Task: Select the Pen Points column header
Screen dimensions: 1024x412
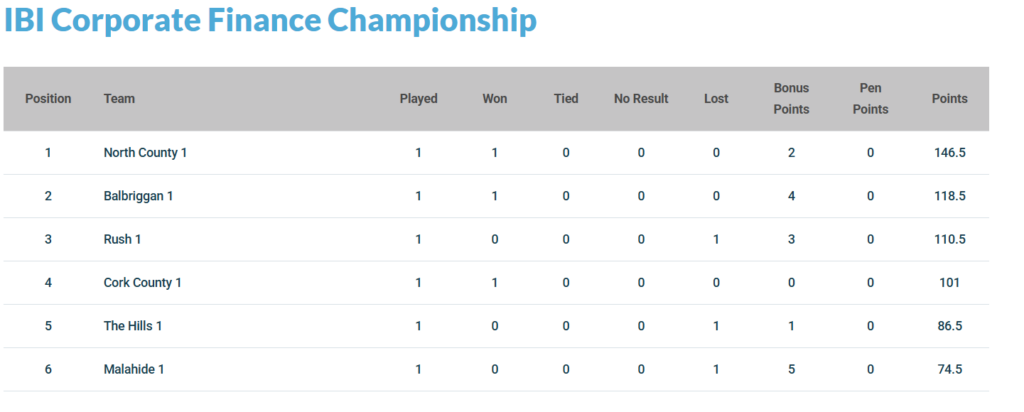Action: 870,99
